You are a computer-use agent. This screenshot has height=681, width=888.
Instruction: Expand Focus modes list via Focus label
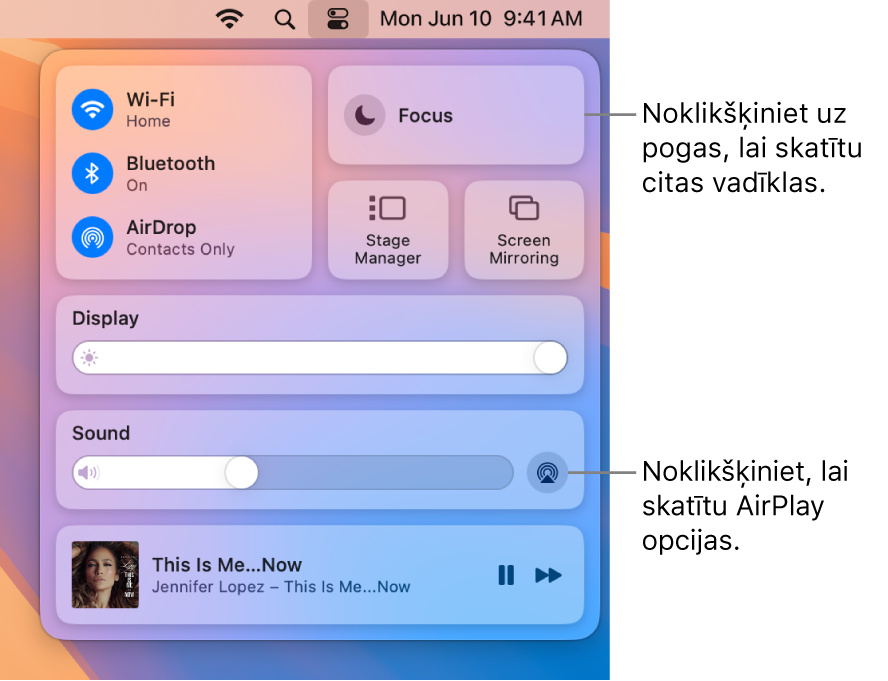point(425,116)
